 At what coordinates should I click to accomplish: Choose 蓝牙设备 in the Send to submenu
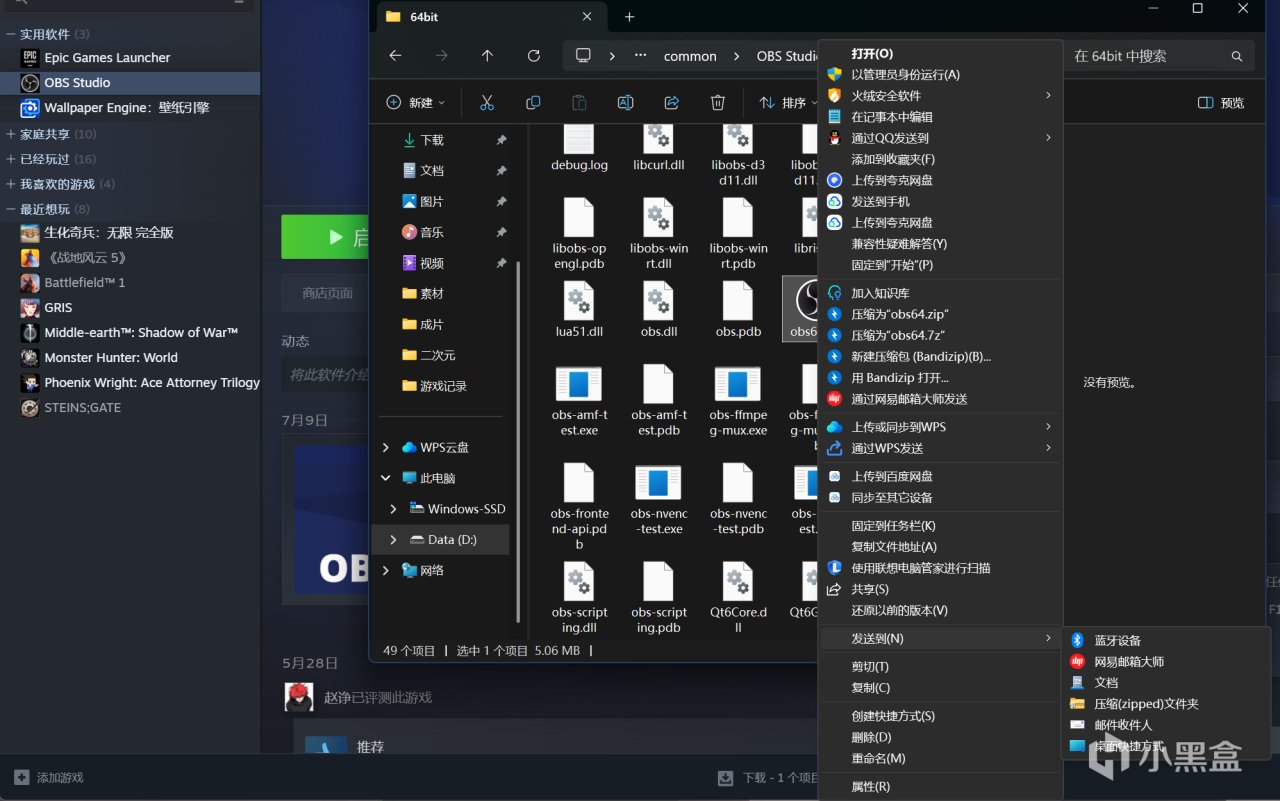[x=1166, y=641]
